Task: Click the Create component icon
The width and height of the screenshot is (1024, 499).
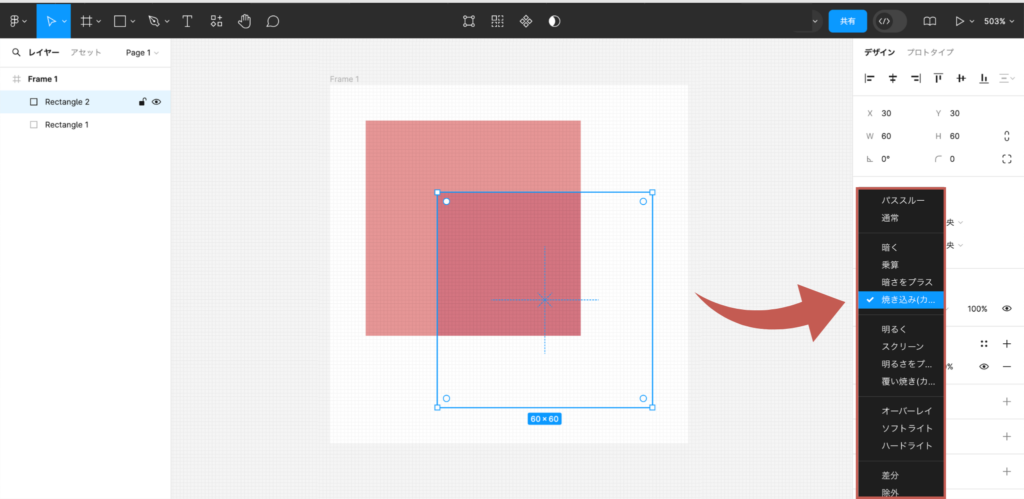Action: point(526,20)
